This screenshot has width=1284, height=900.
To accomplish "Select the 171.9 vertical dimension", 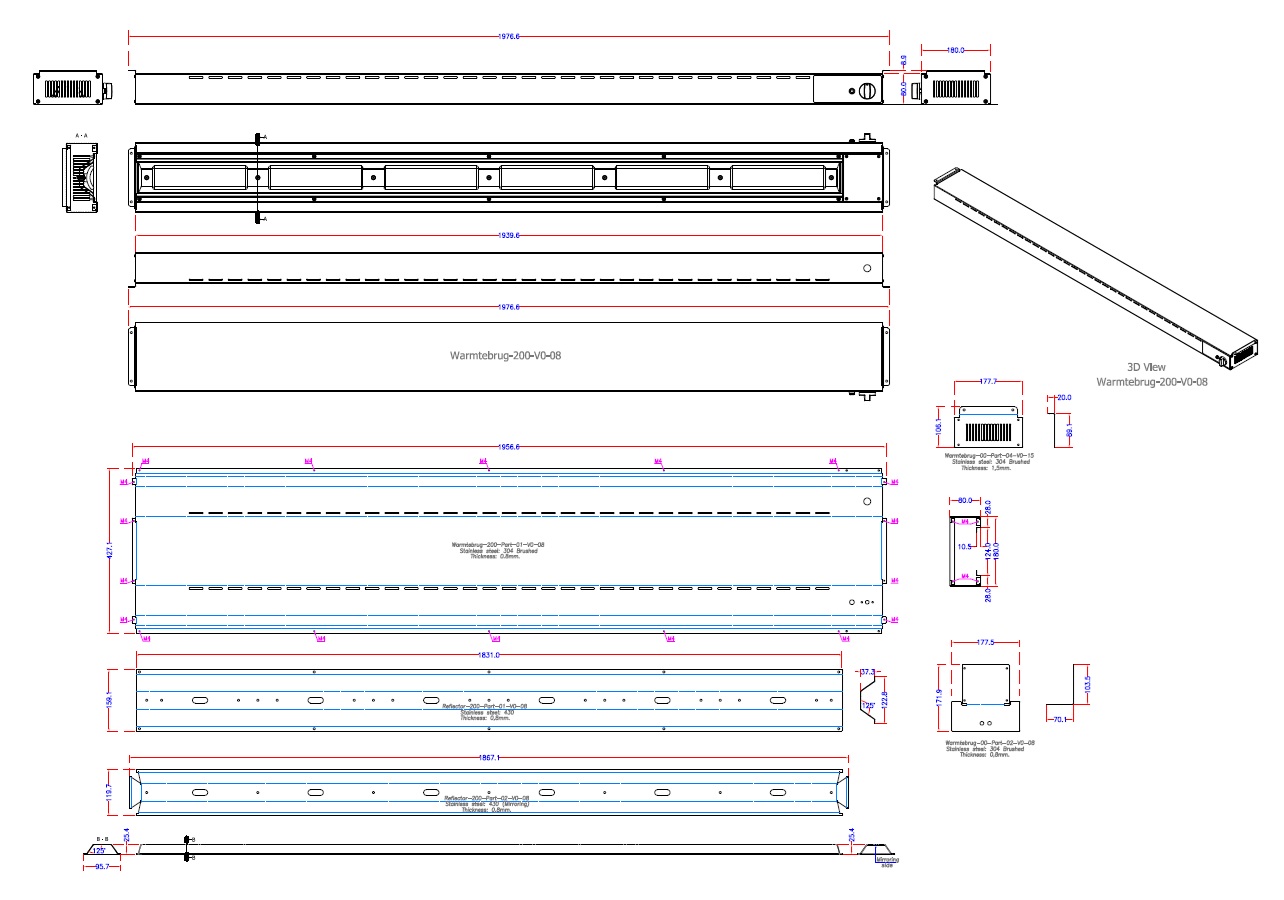I will tap(938, 695).
